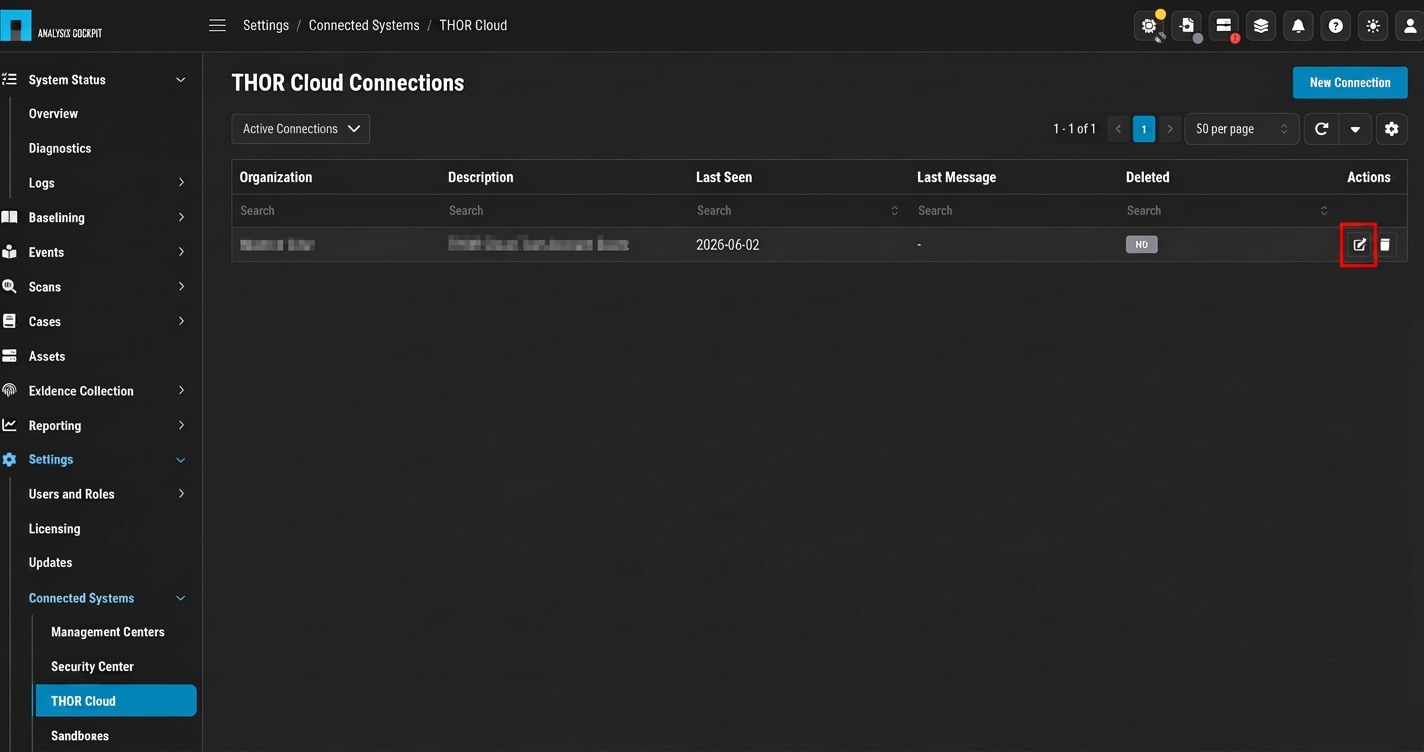
Task: Click the Events icon in sidebar
Action: click(x=9, y=252)
